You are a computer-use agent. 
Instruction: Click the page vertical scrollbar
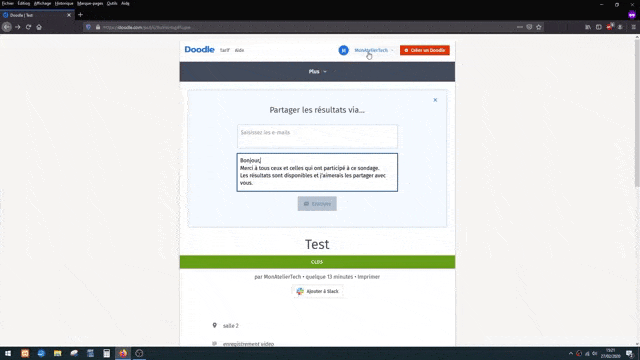(x=637, y=112)
